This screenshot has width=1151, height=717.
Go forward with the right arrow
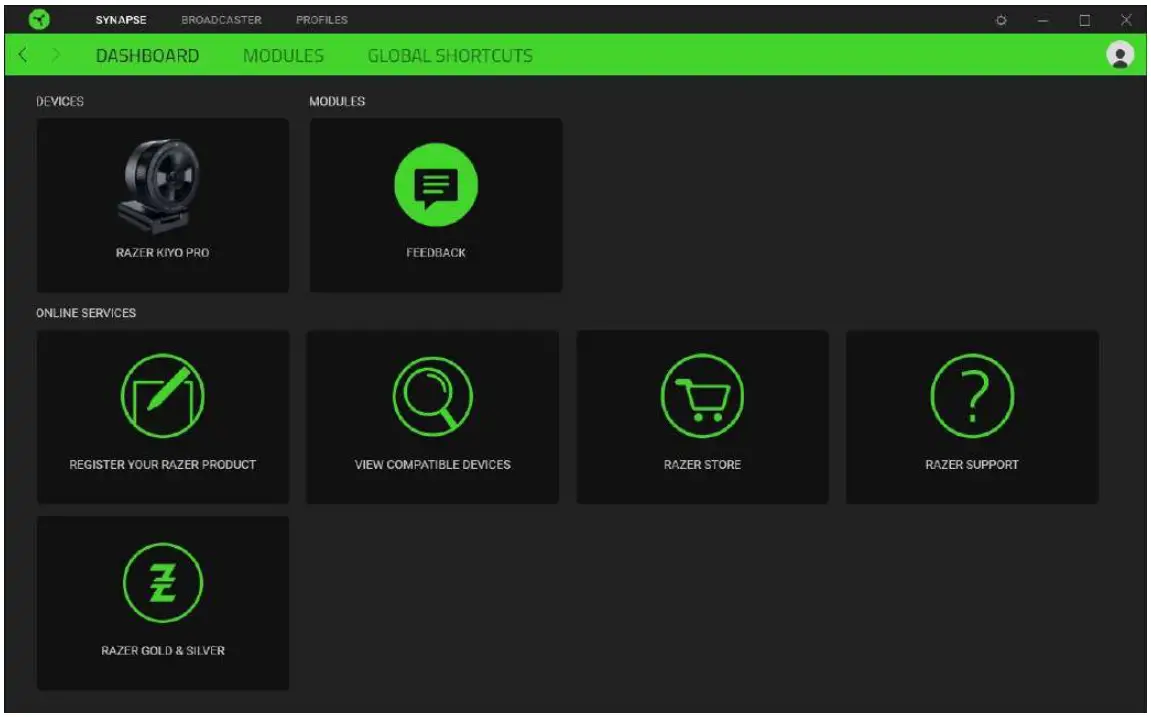point(56,55)
